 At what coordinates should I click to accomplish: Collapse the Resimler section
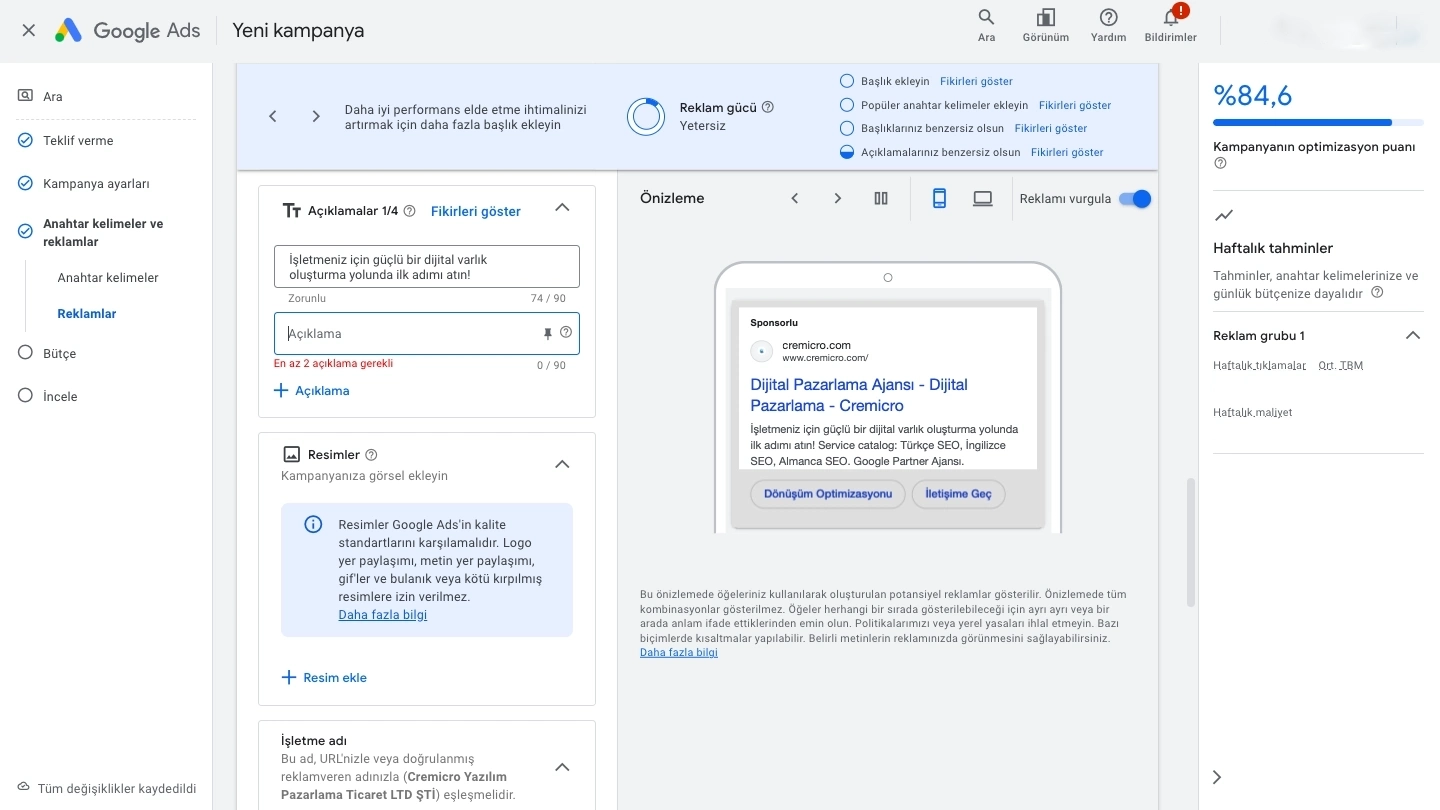[x=562, y=464]
